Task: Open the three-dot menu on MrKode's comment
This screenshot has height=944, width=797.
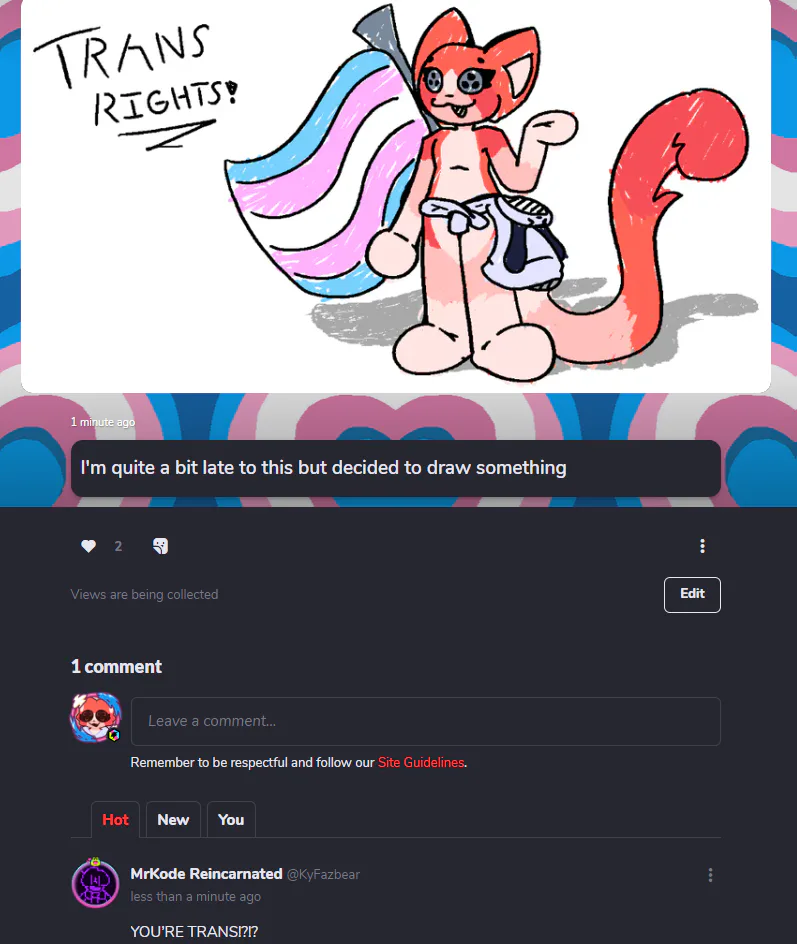Action: tap(710, 875)
